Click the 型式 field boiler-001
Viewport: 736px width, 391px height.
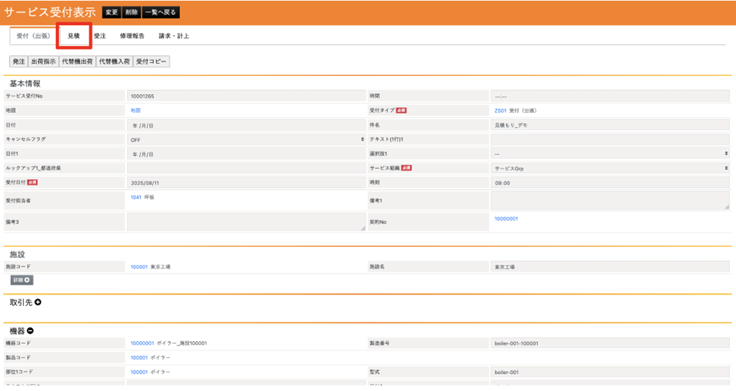(610, 372)
